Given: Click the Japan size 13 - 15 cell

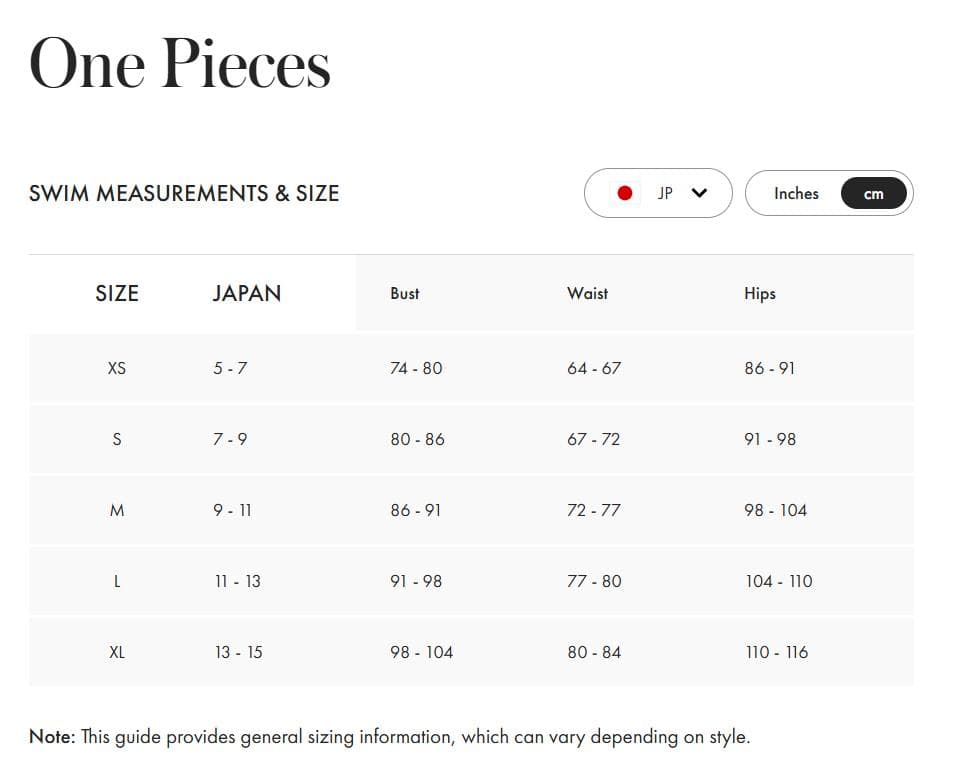Looking at the screenshot, I should (x=239, y=652).
